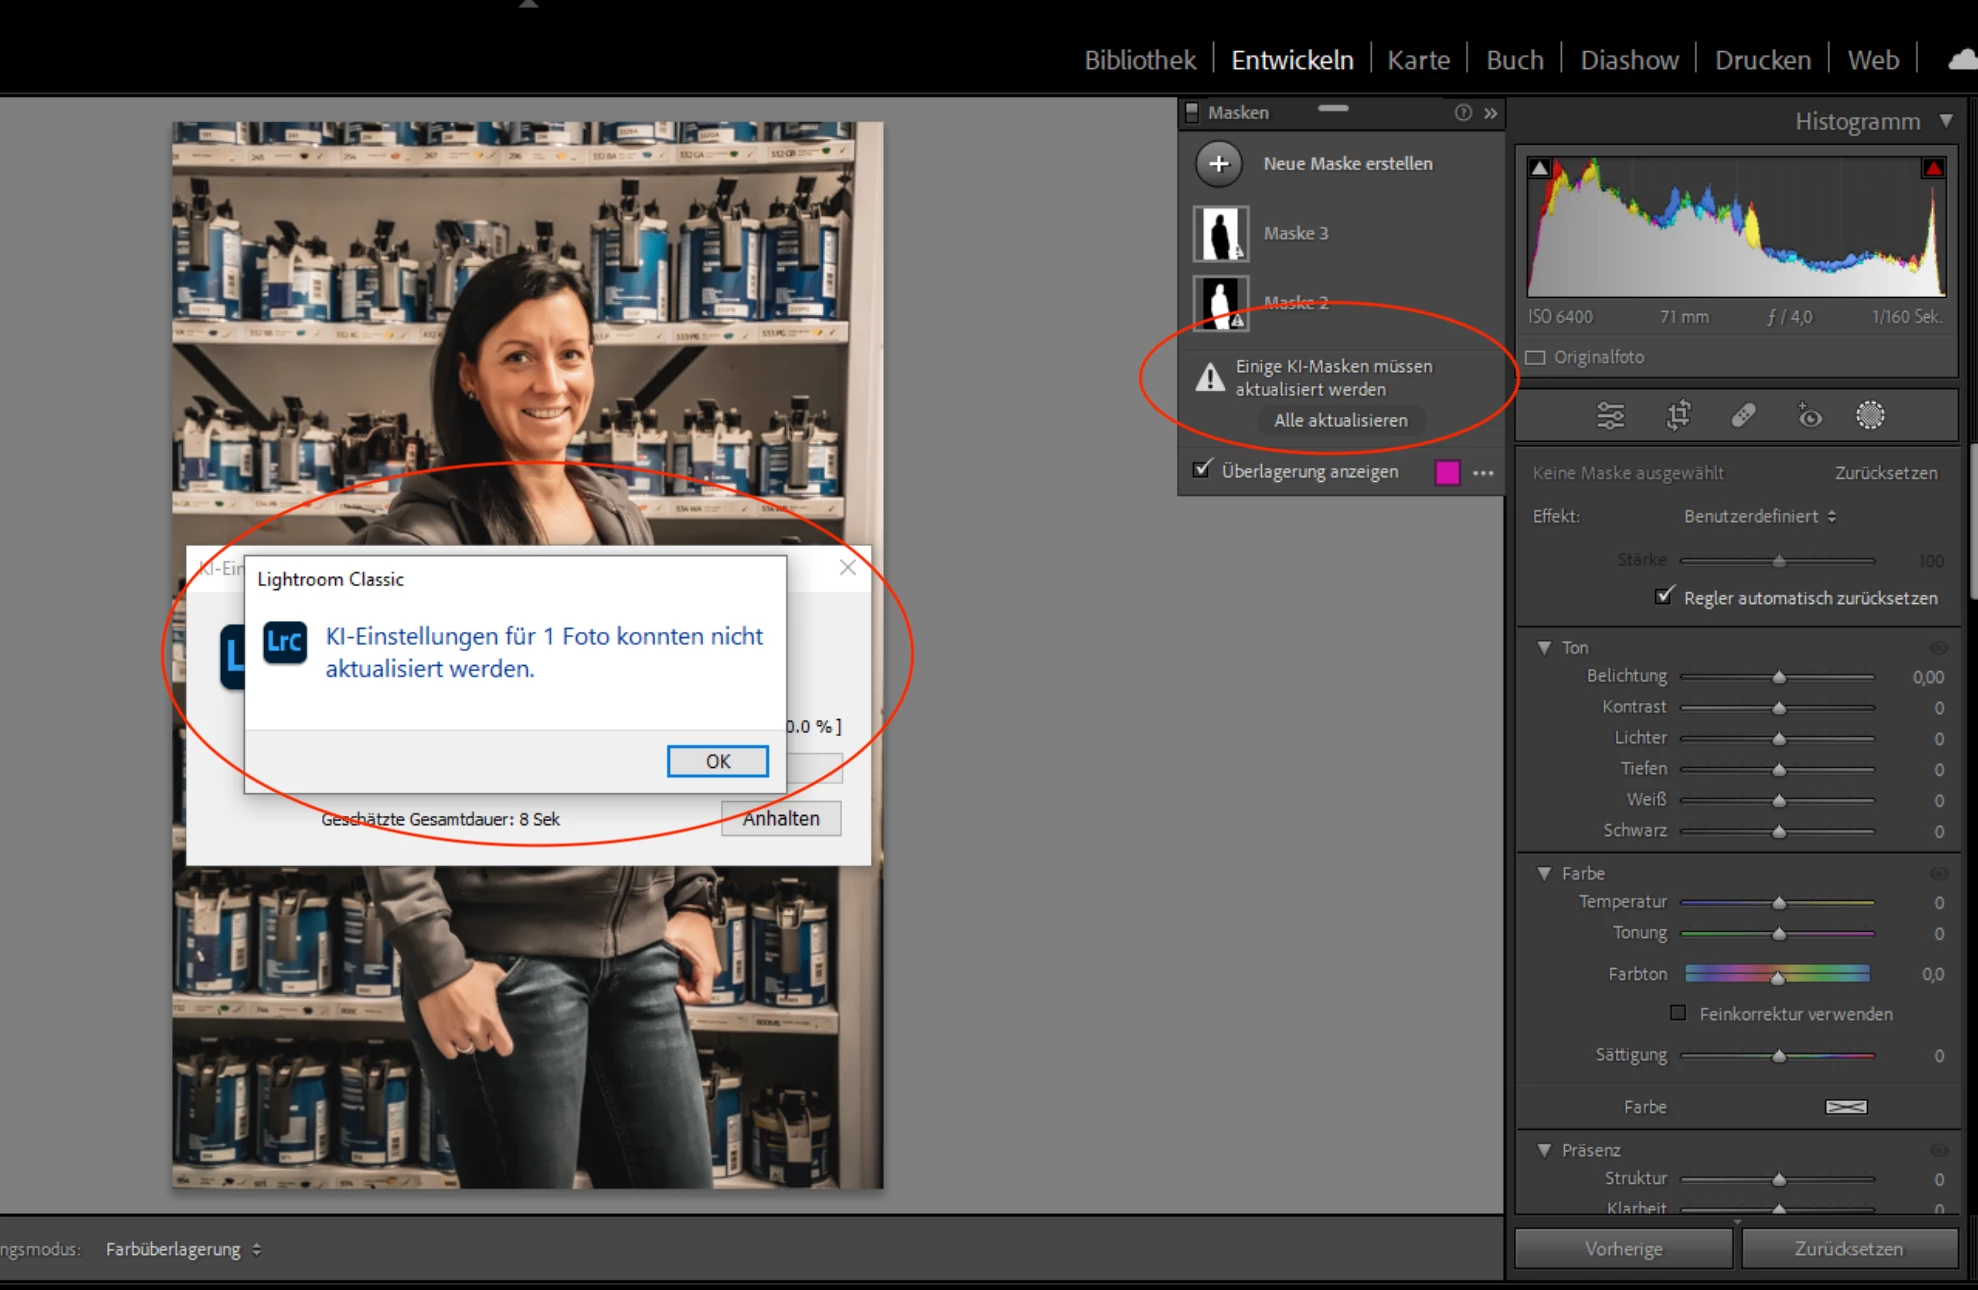Select the red eye correction tool
This screenshot has width=1978, height=1290.
[x=1809, y=415]
